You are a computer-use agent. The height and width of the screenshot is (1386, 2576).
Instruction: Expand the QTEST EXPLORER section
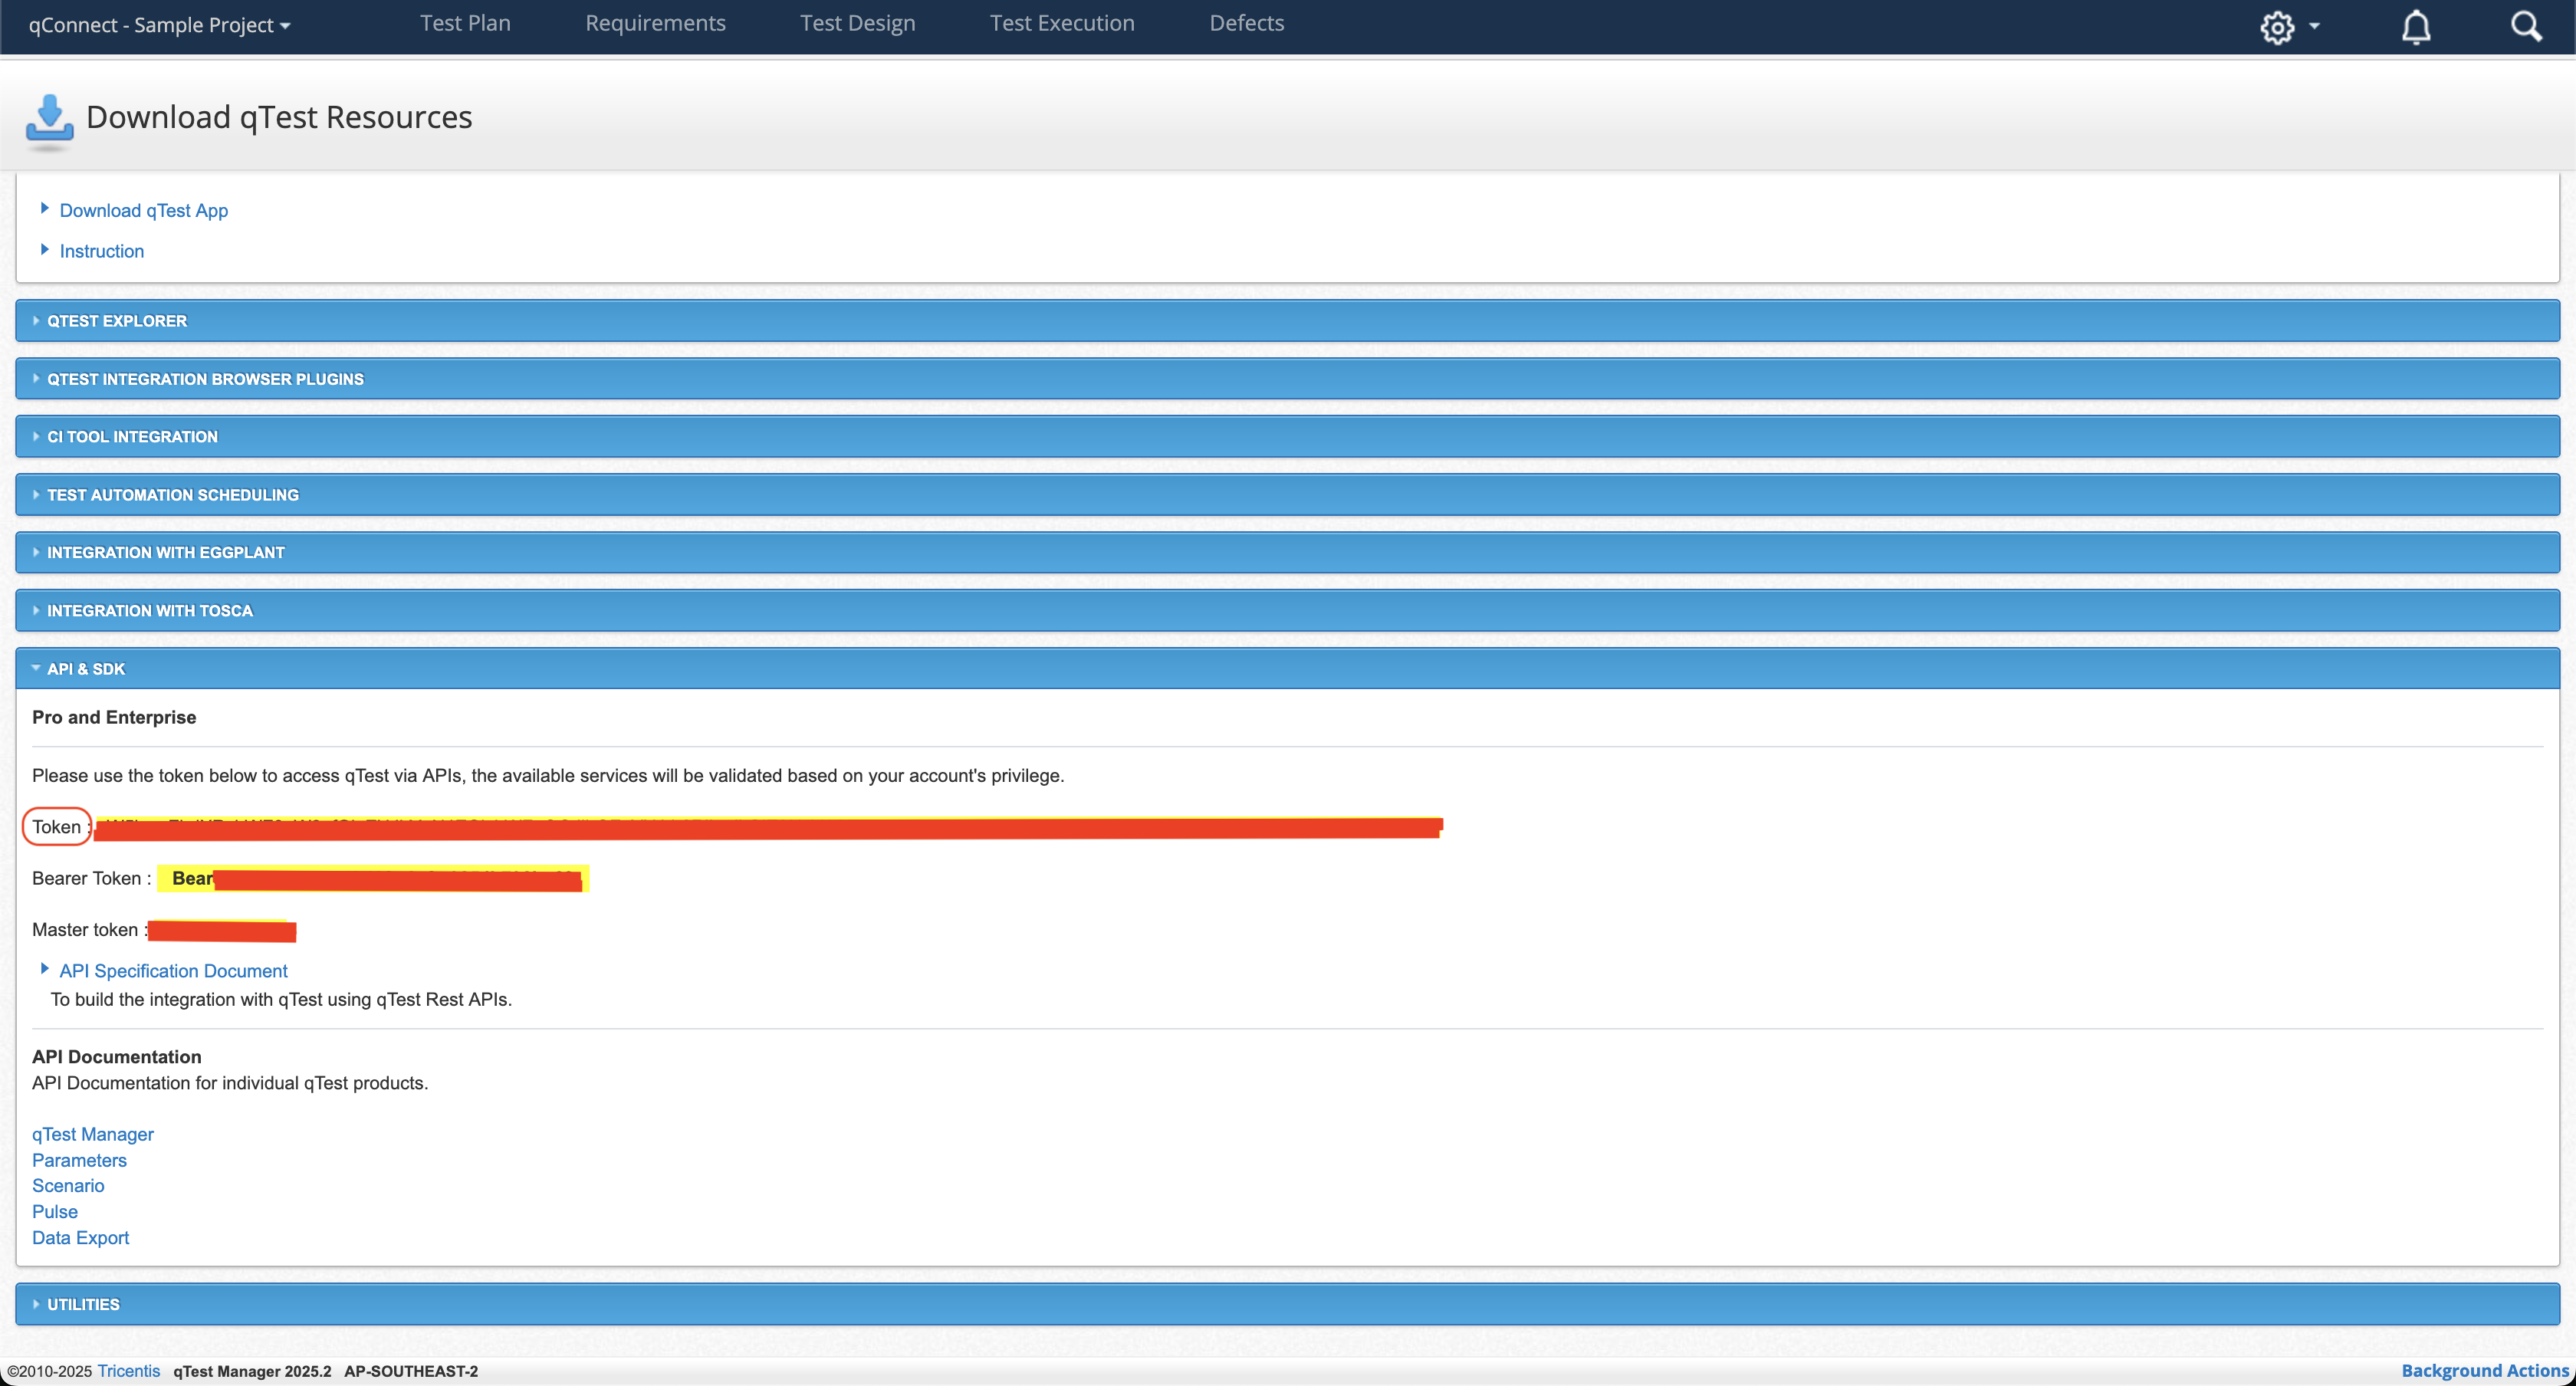[x=117, y=321]
